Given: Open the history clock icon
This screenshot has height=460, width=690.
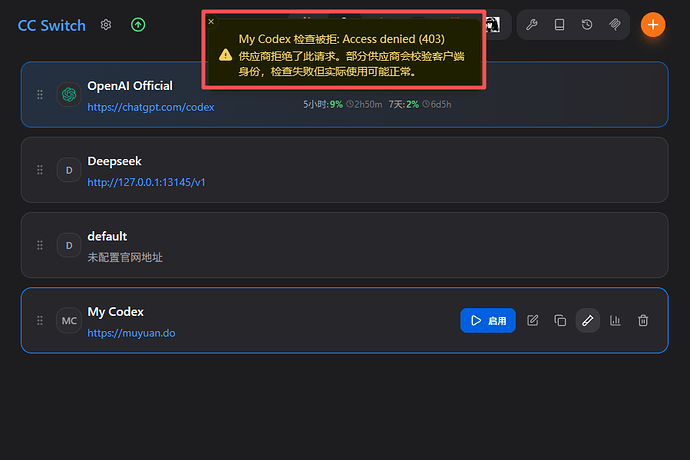Looking at the screenshot, I should 587,25.
